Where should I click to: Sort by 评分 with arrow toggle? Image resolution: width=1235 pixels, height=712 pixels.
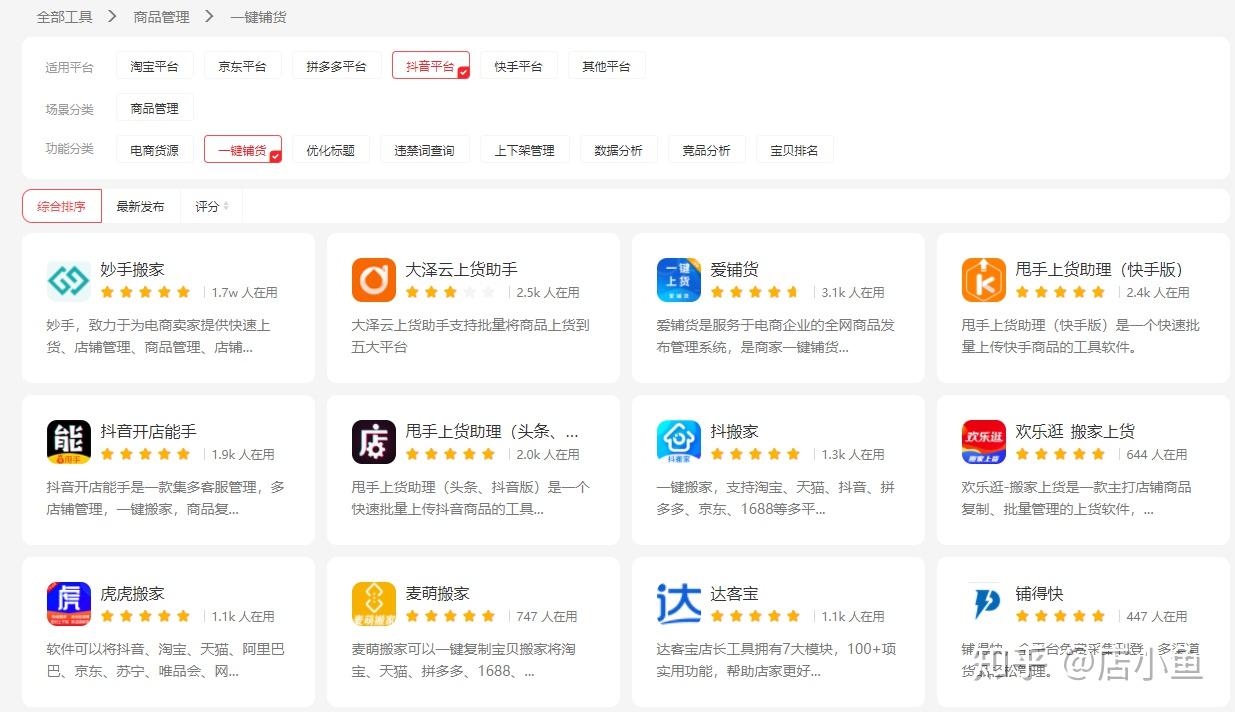point(211,206)
